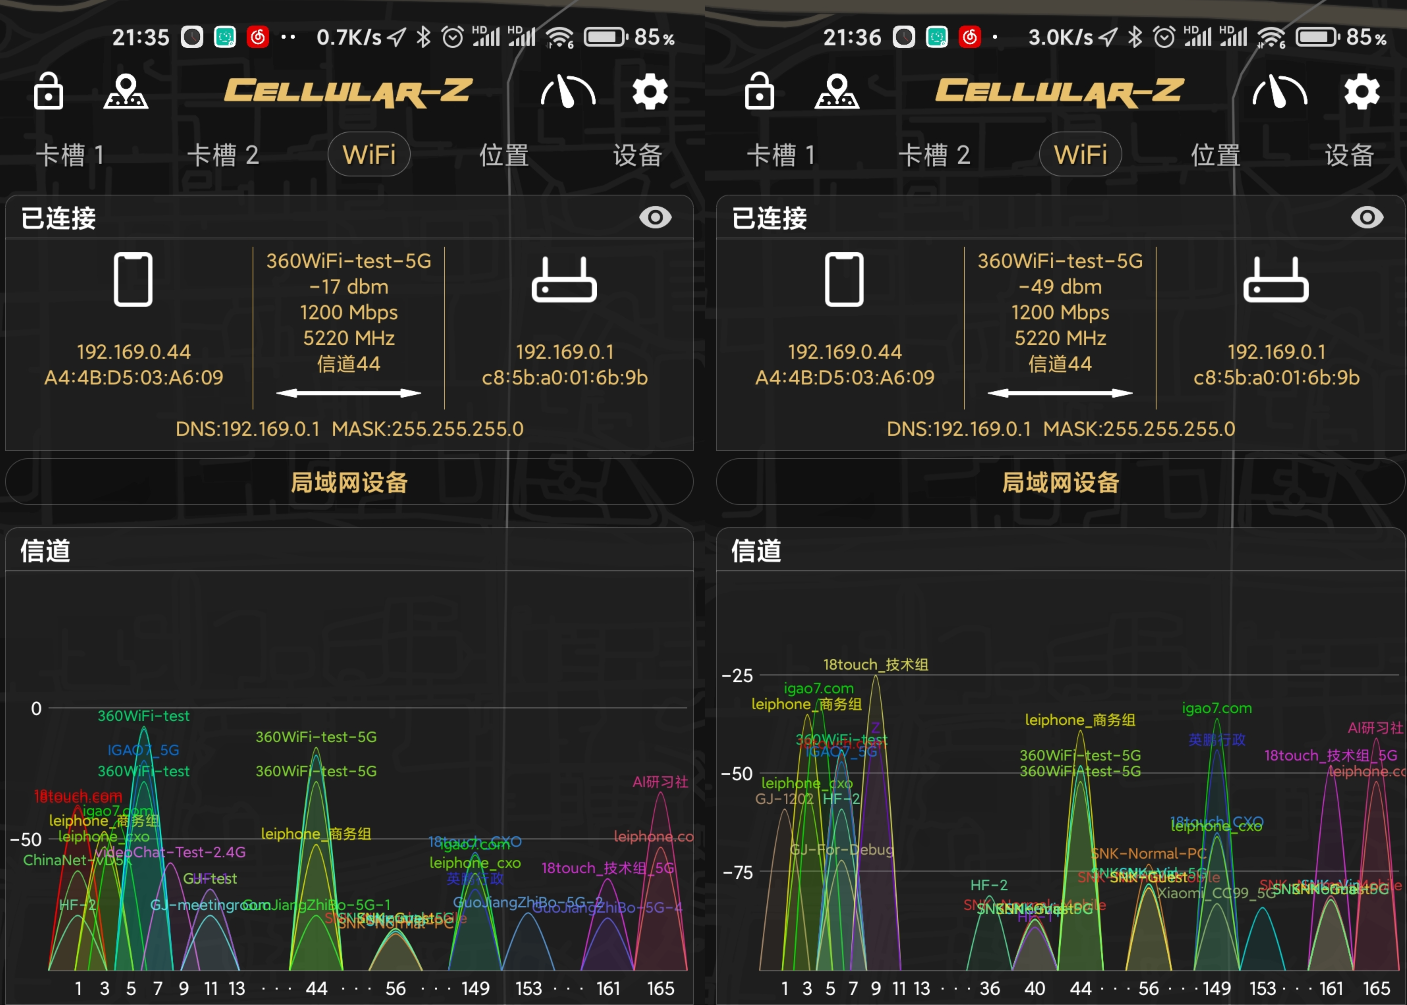
Task: Tap the -17 dbm signal strength value
Action: point(349,287)
